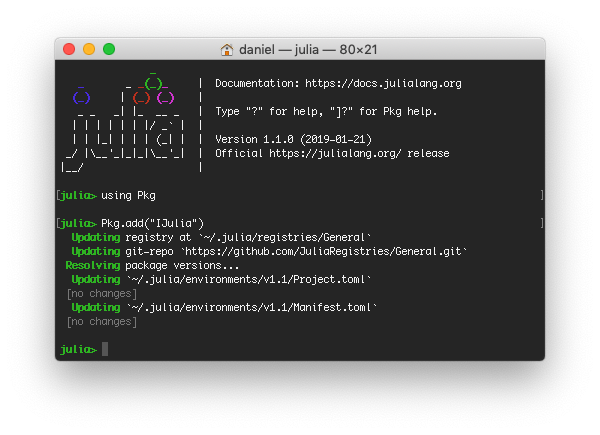Maximize the terminal with green button

[x=109, y=49]
